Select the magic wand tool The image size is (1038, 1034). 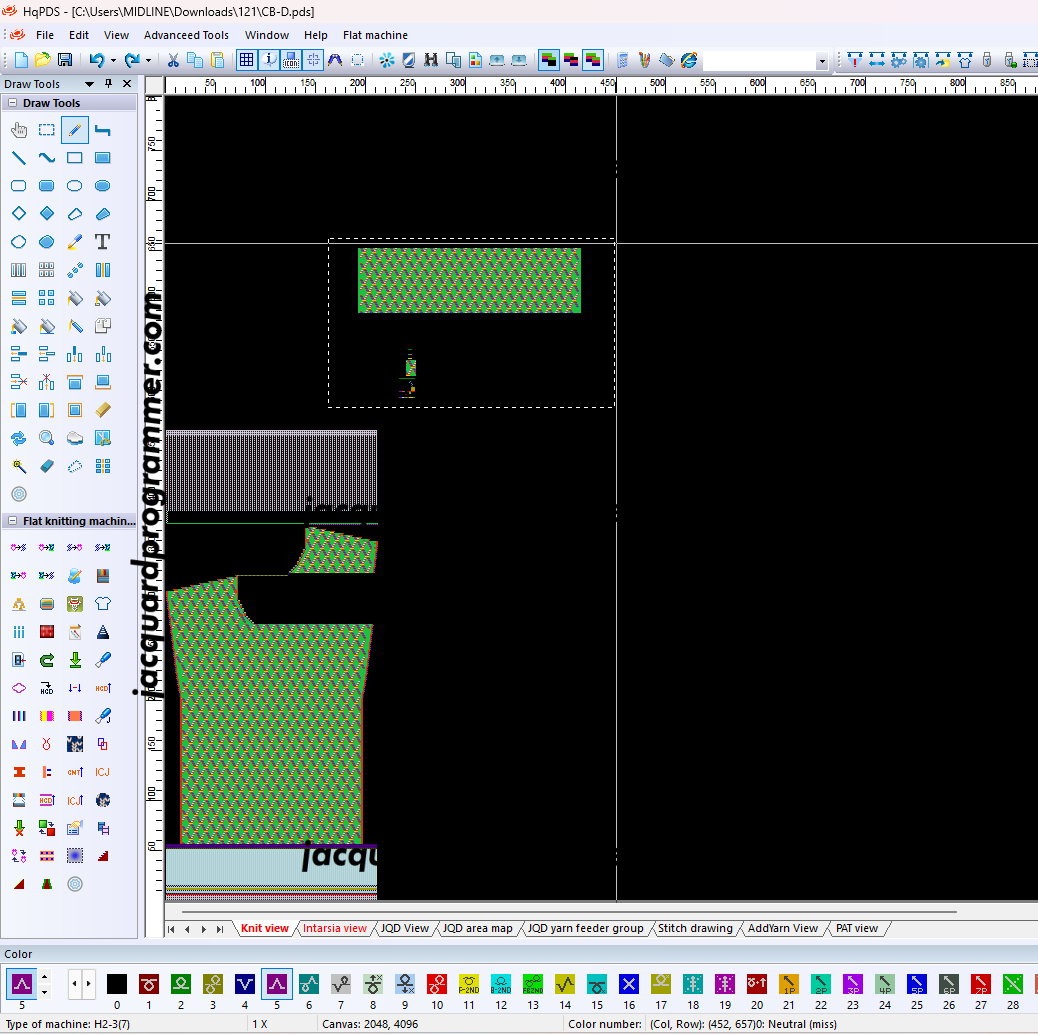[x=19, y=466]
